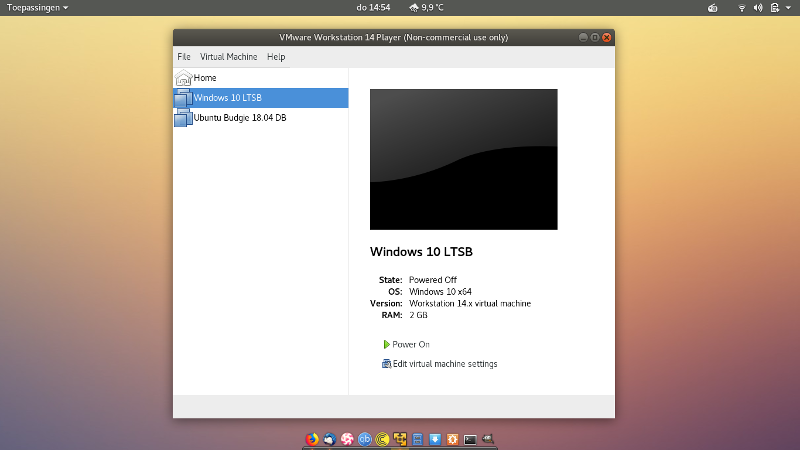The width and height of the screenshot is (800, 450).
Task: Open the Toepassingen applications menu
Action: pos(37,8)
